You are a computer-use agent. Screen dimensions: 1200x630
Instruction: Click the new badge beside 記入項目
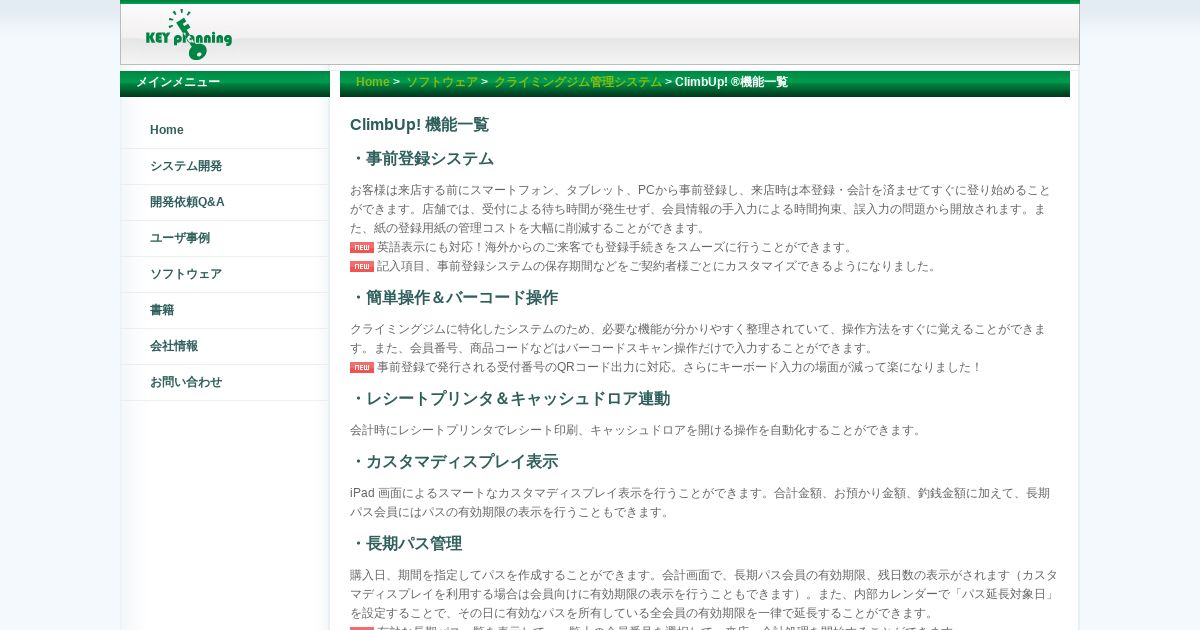[x=362, y=266]
